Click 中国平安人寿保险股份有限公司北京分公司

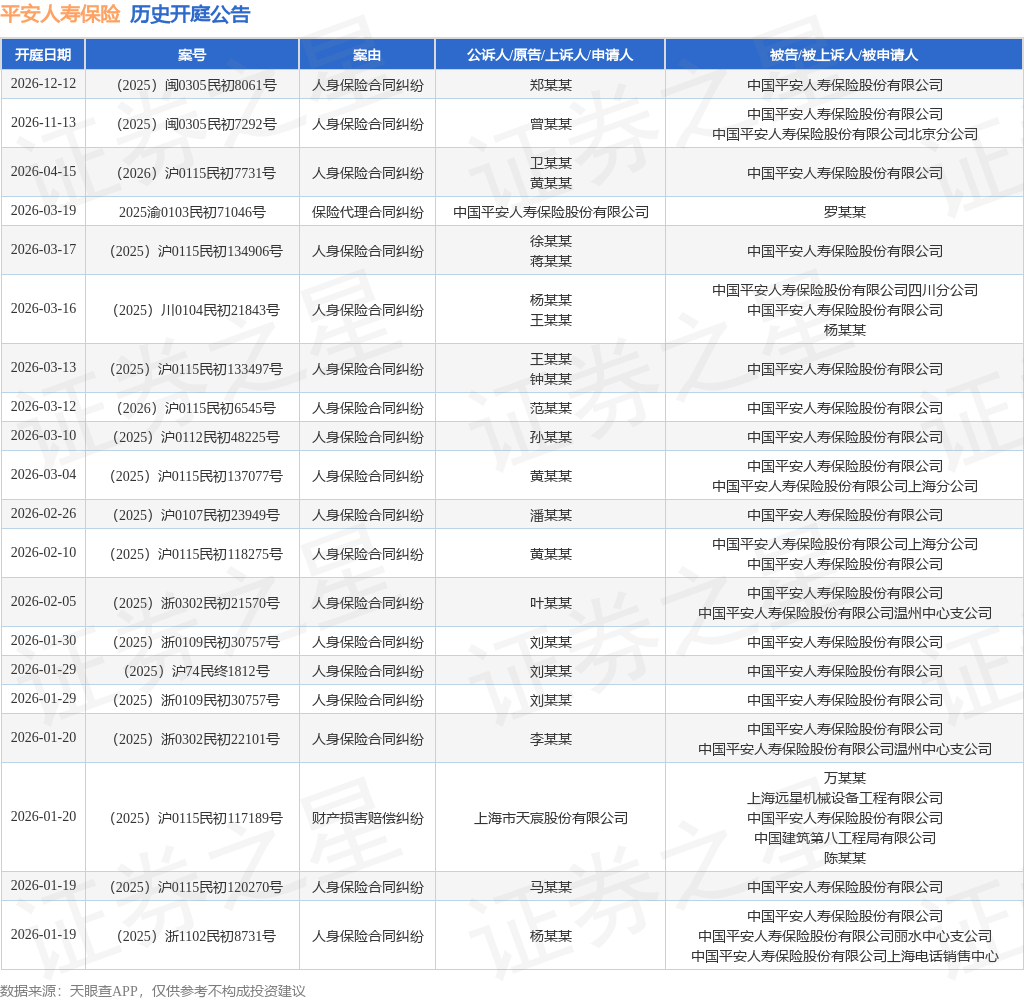coord(844,135)
